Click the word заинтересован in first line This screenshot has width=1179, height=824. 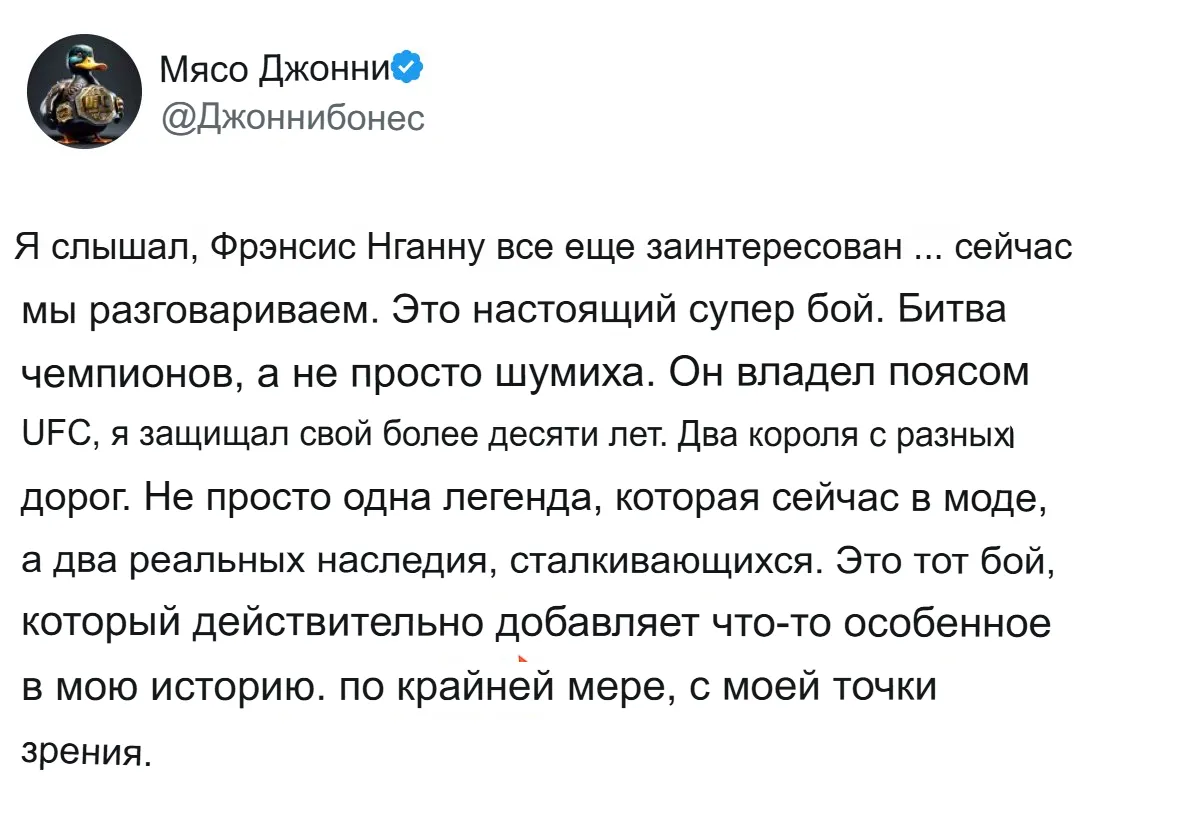coord(773,247)
